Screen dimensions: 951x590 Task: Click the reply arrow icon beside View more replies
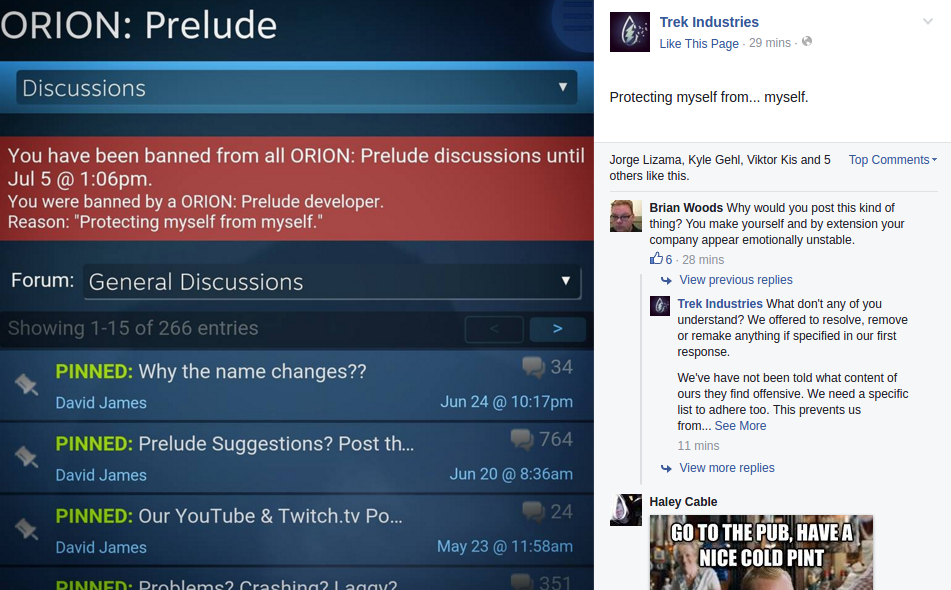click(666, 468)
